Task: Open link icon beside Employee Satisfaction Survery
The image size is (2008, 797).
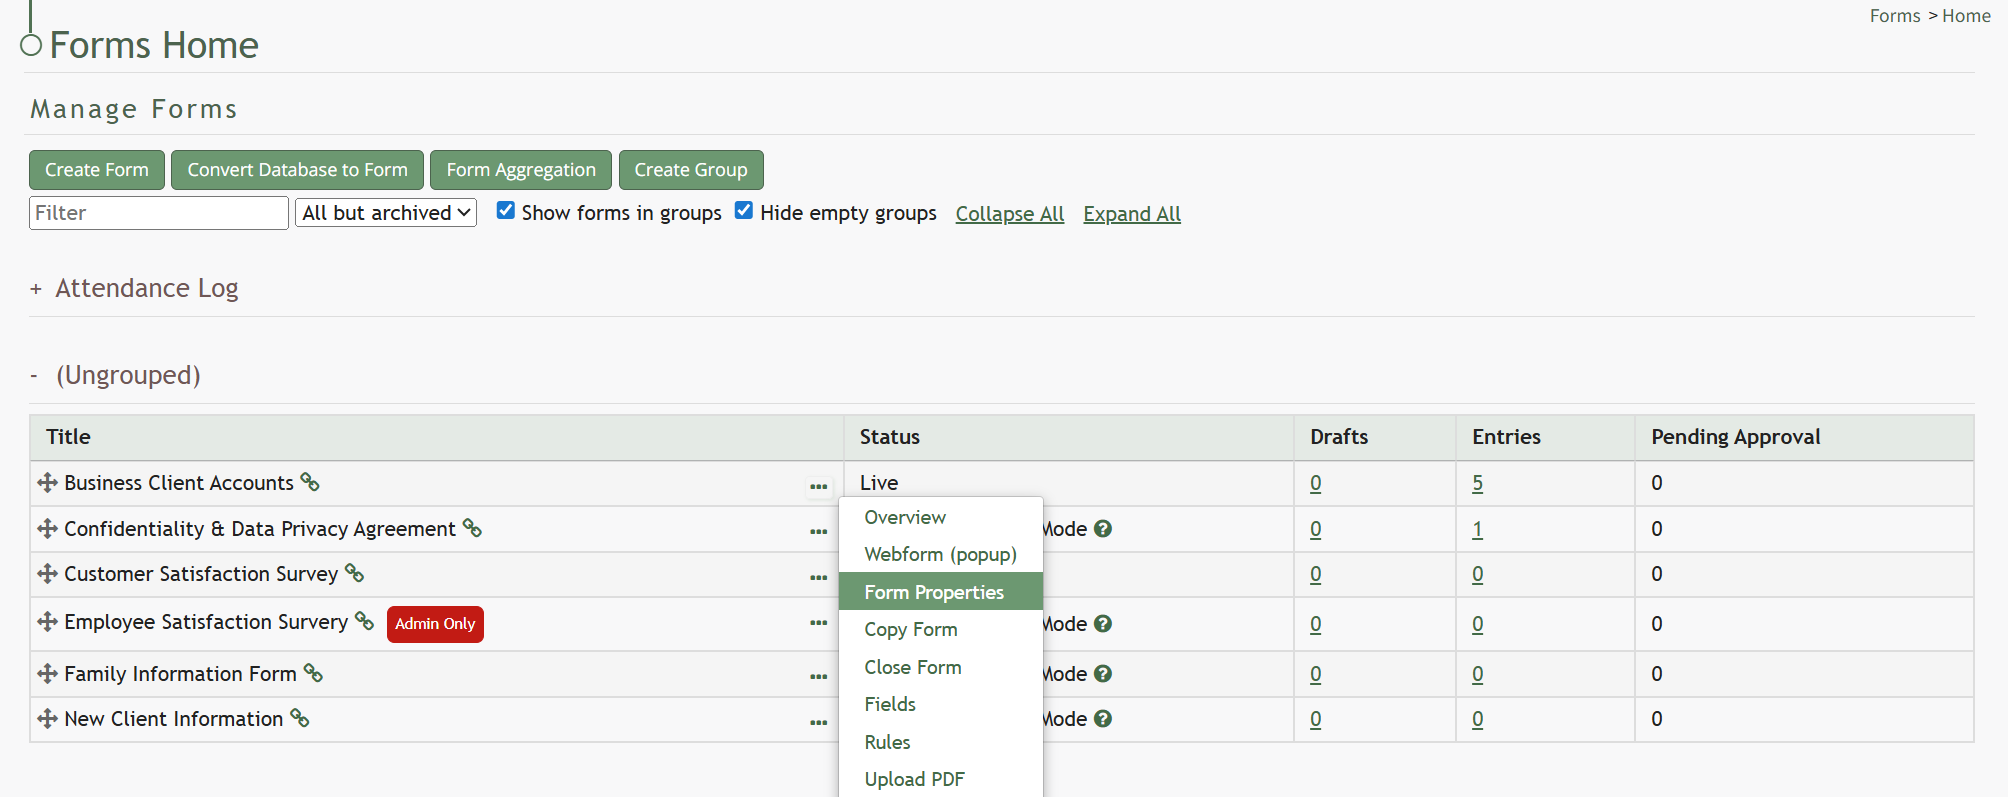Action: (x=364, y=621)
